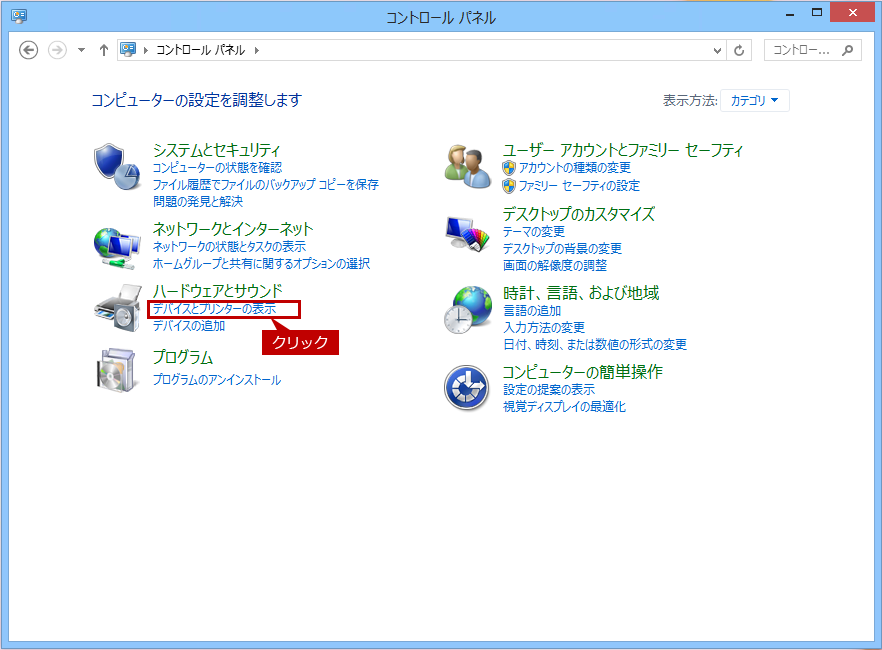Click the Ease of Access blue circle icon
Screen dimensions: 882x650
[x=466, y=388]
